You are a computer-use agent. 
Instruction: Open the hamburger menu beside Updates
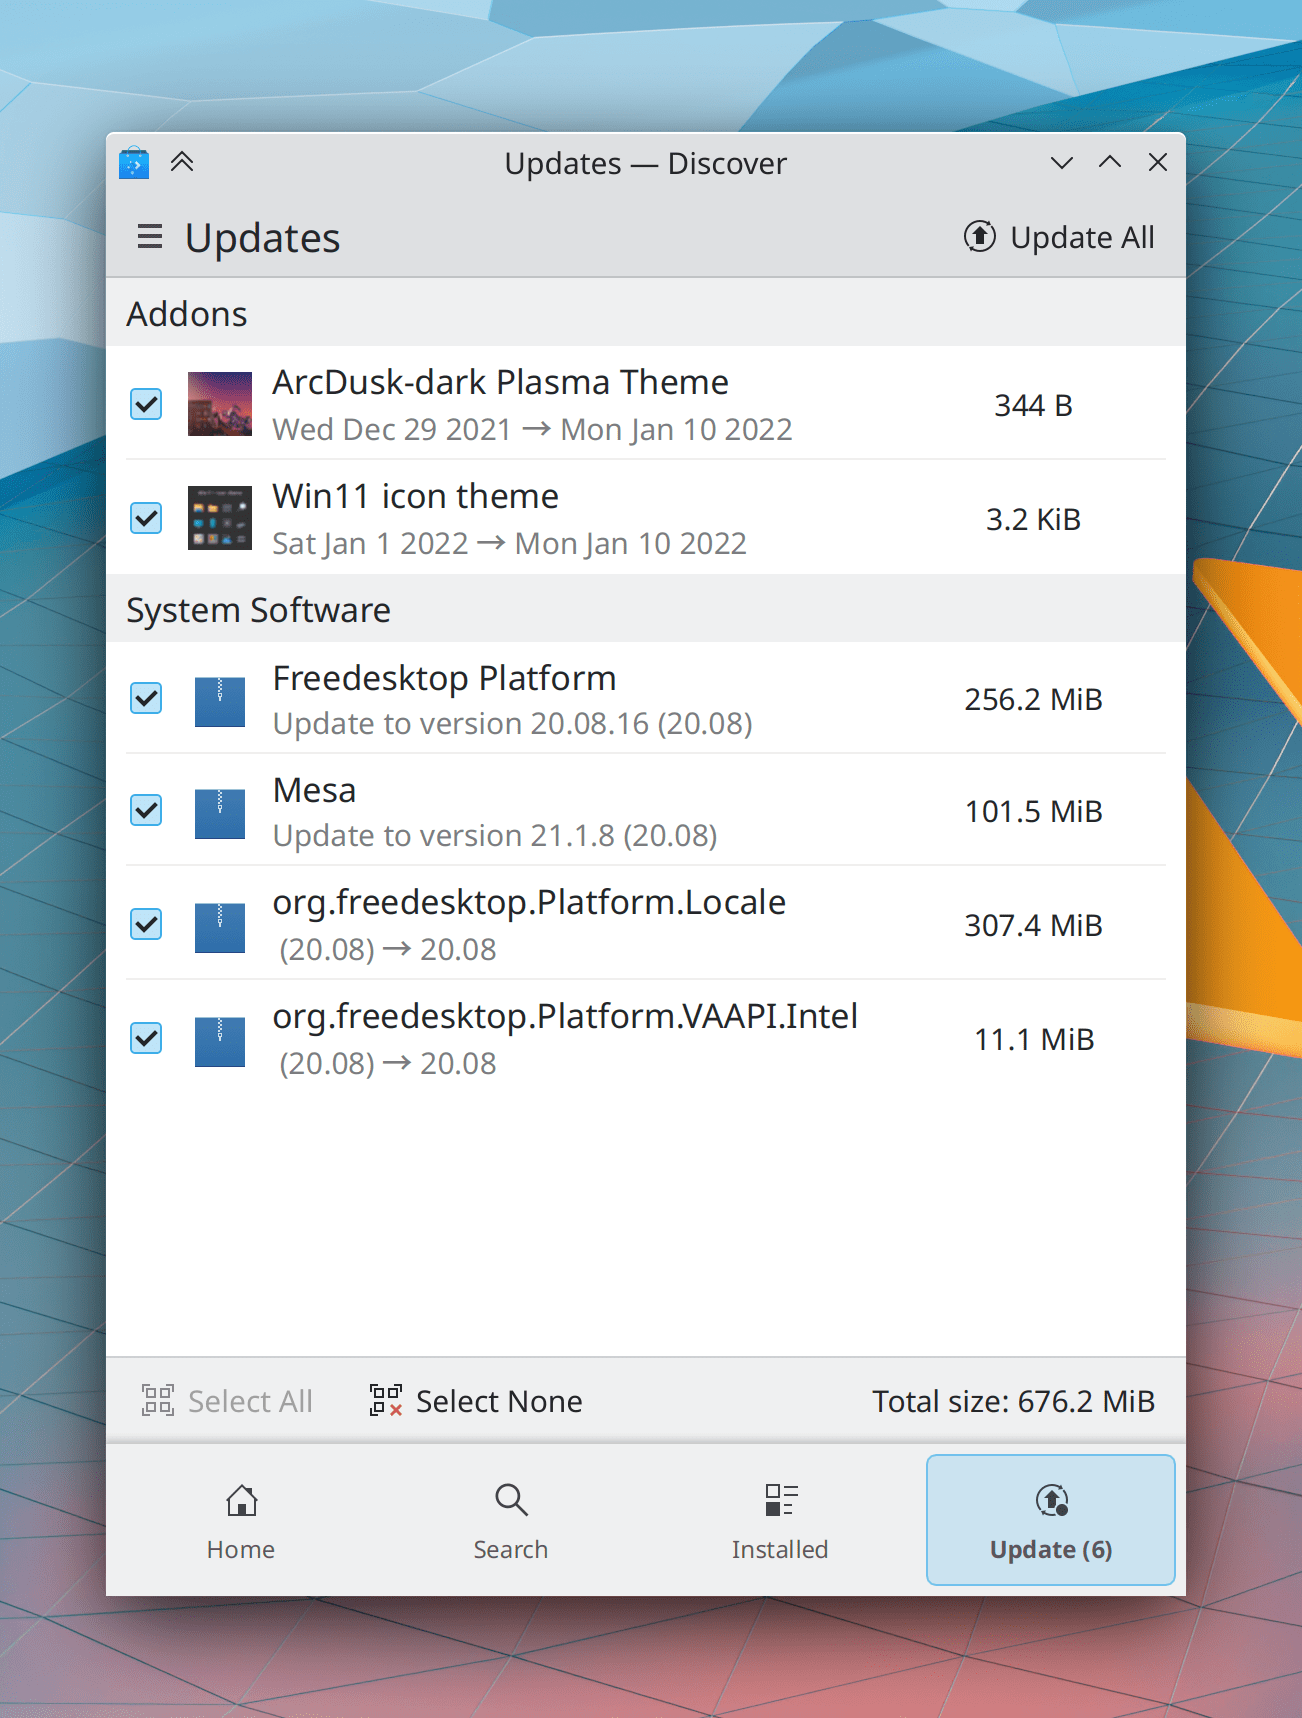pos(150,237)
